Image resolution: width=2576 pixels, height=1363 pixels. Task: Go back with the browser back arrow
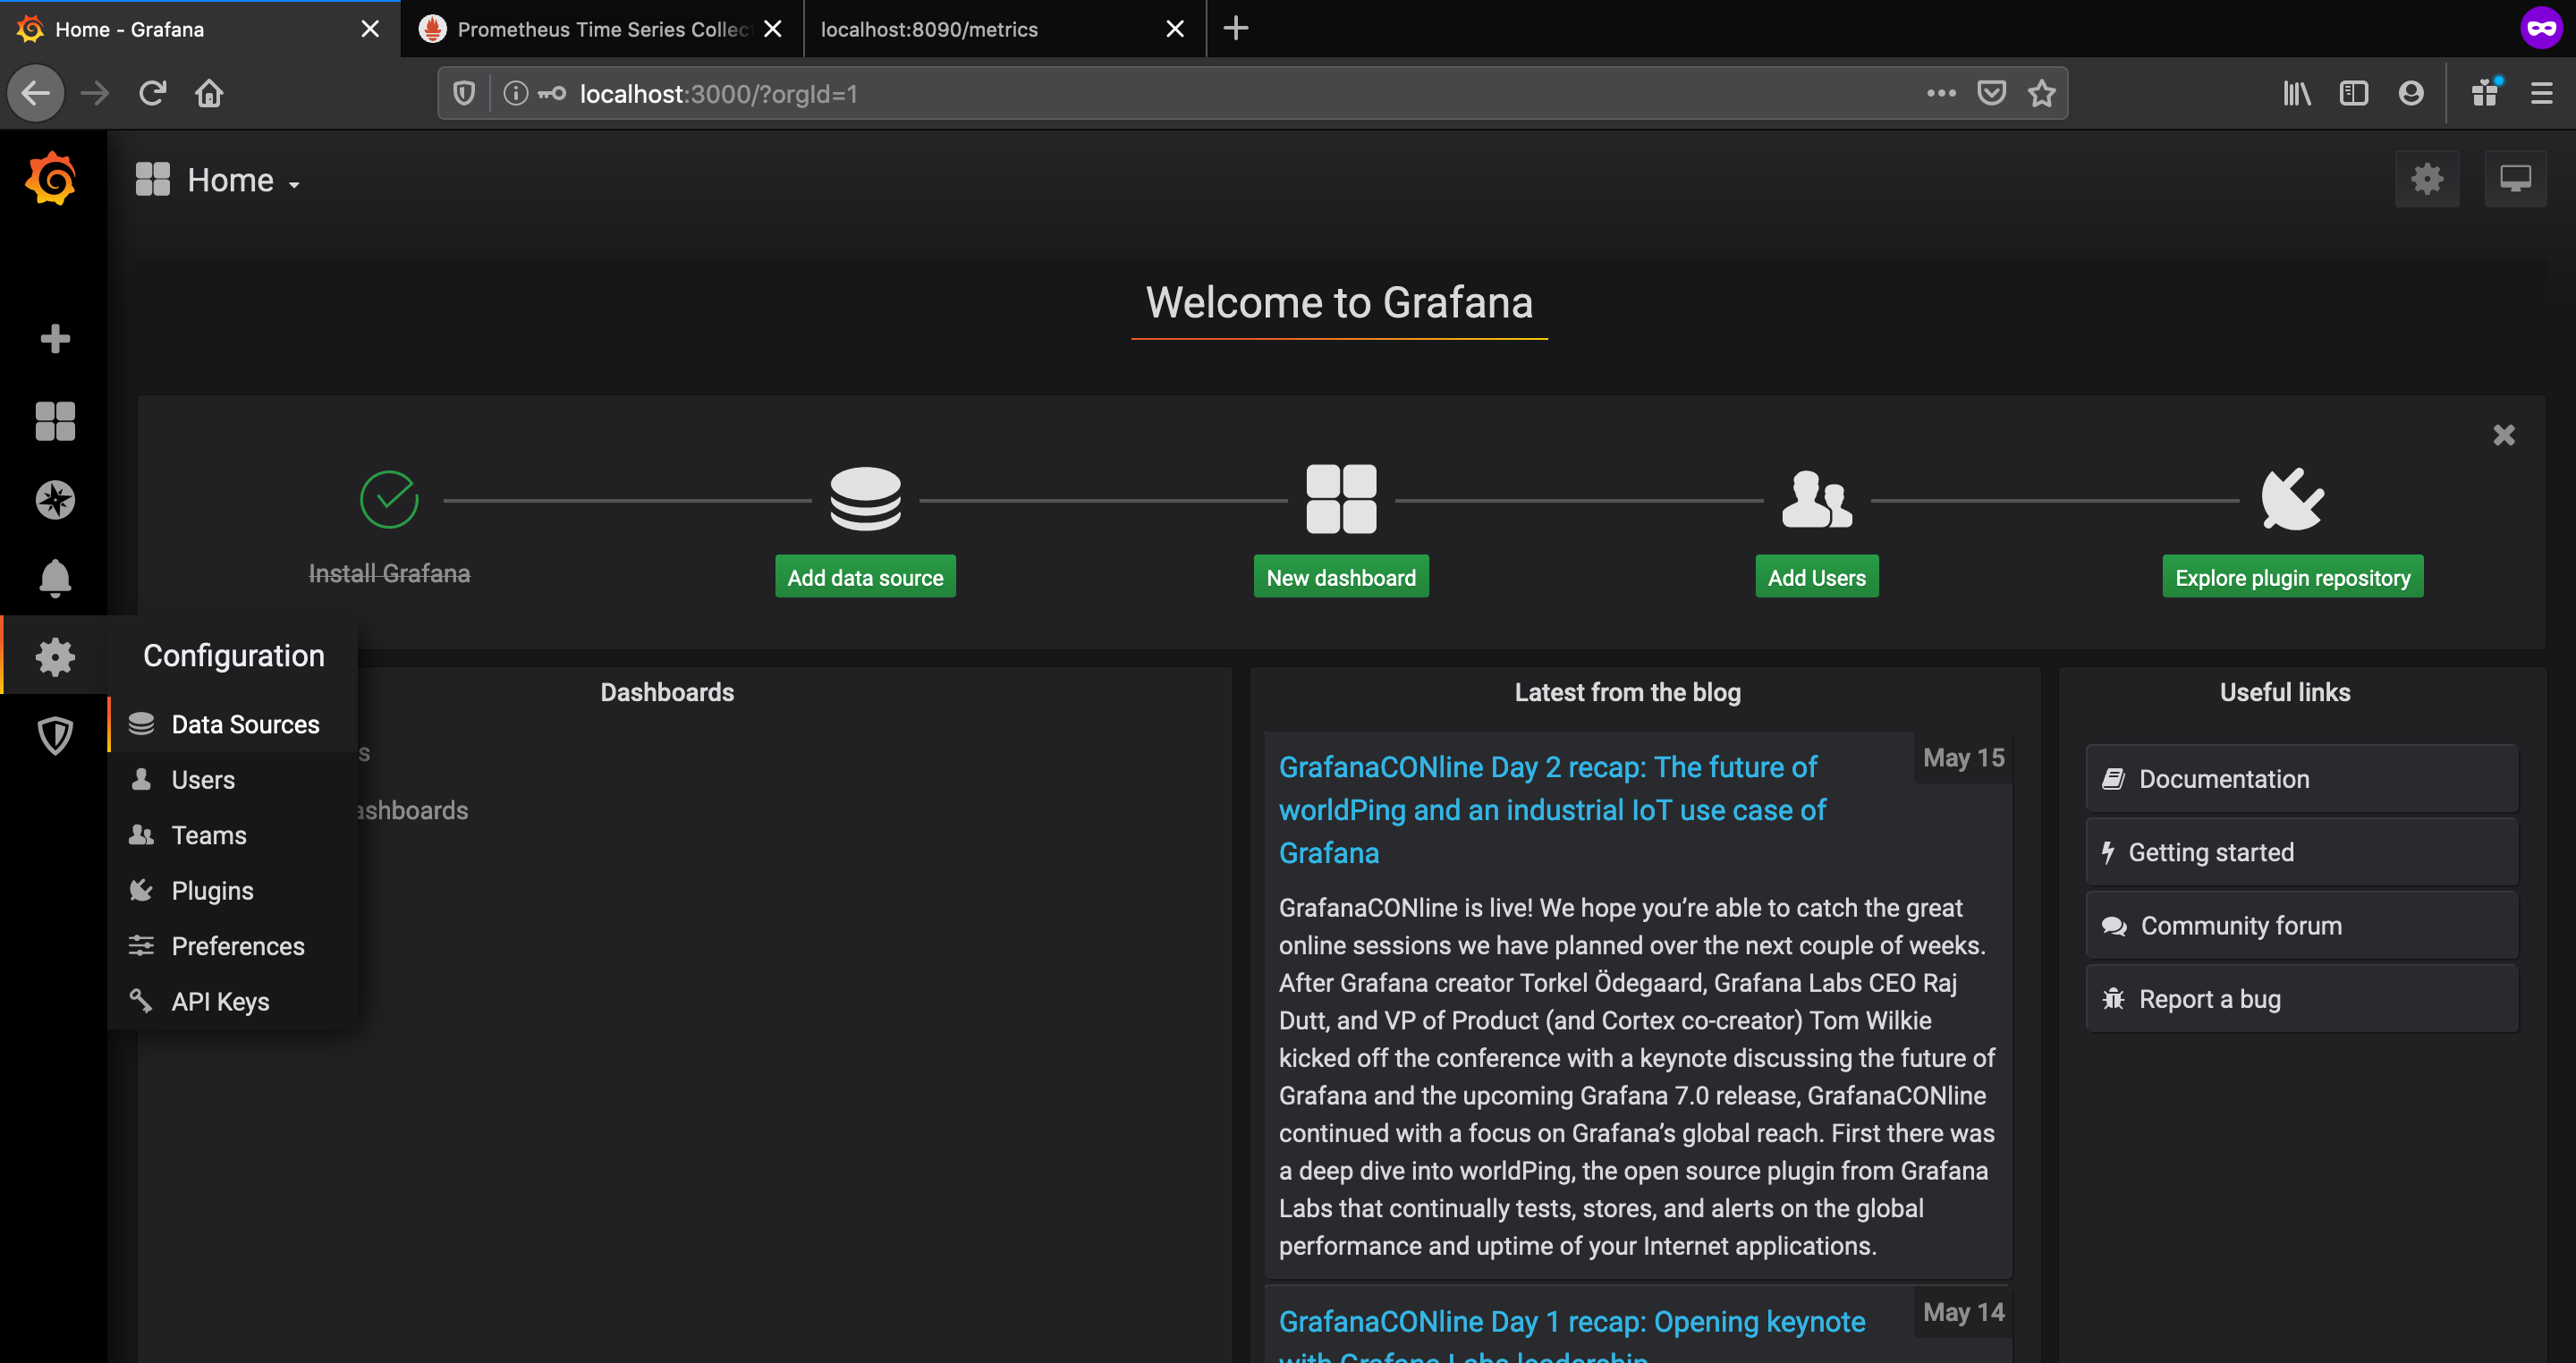pos(36,93)
